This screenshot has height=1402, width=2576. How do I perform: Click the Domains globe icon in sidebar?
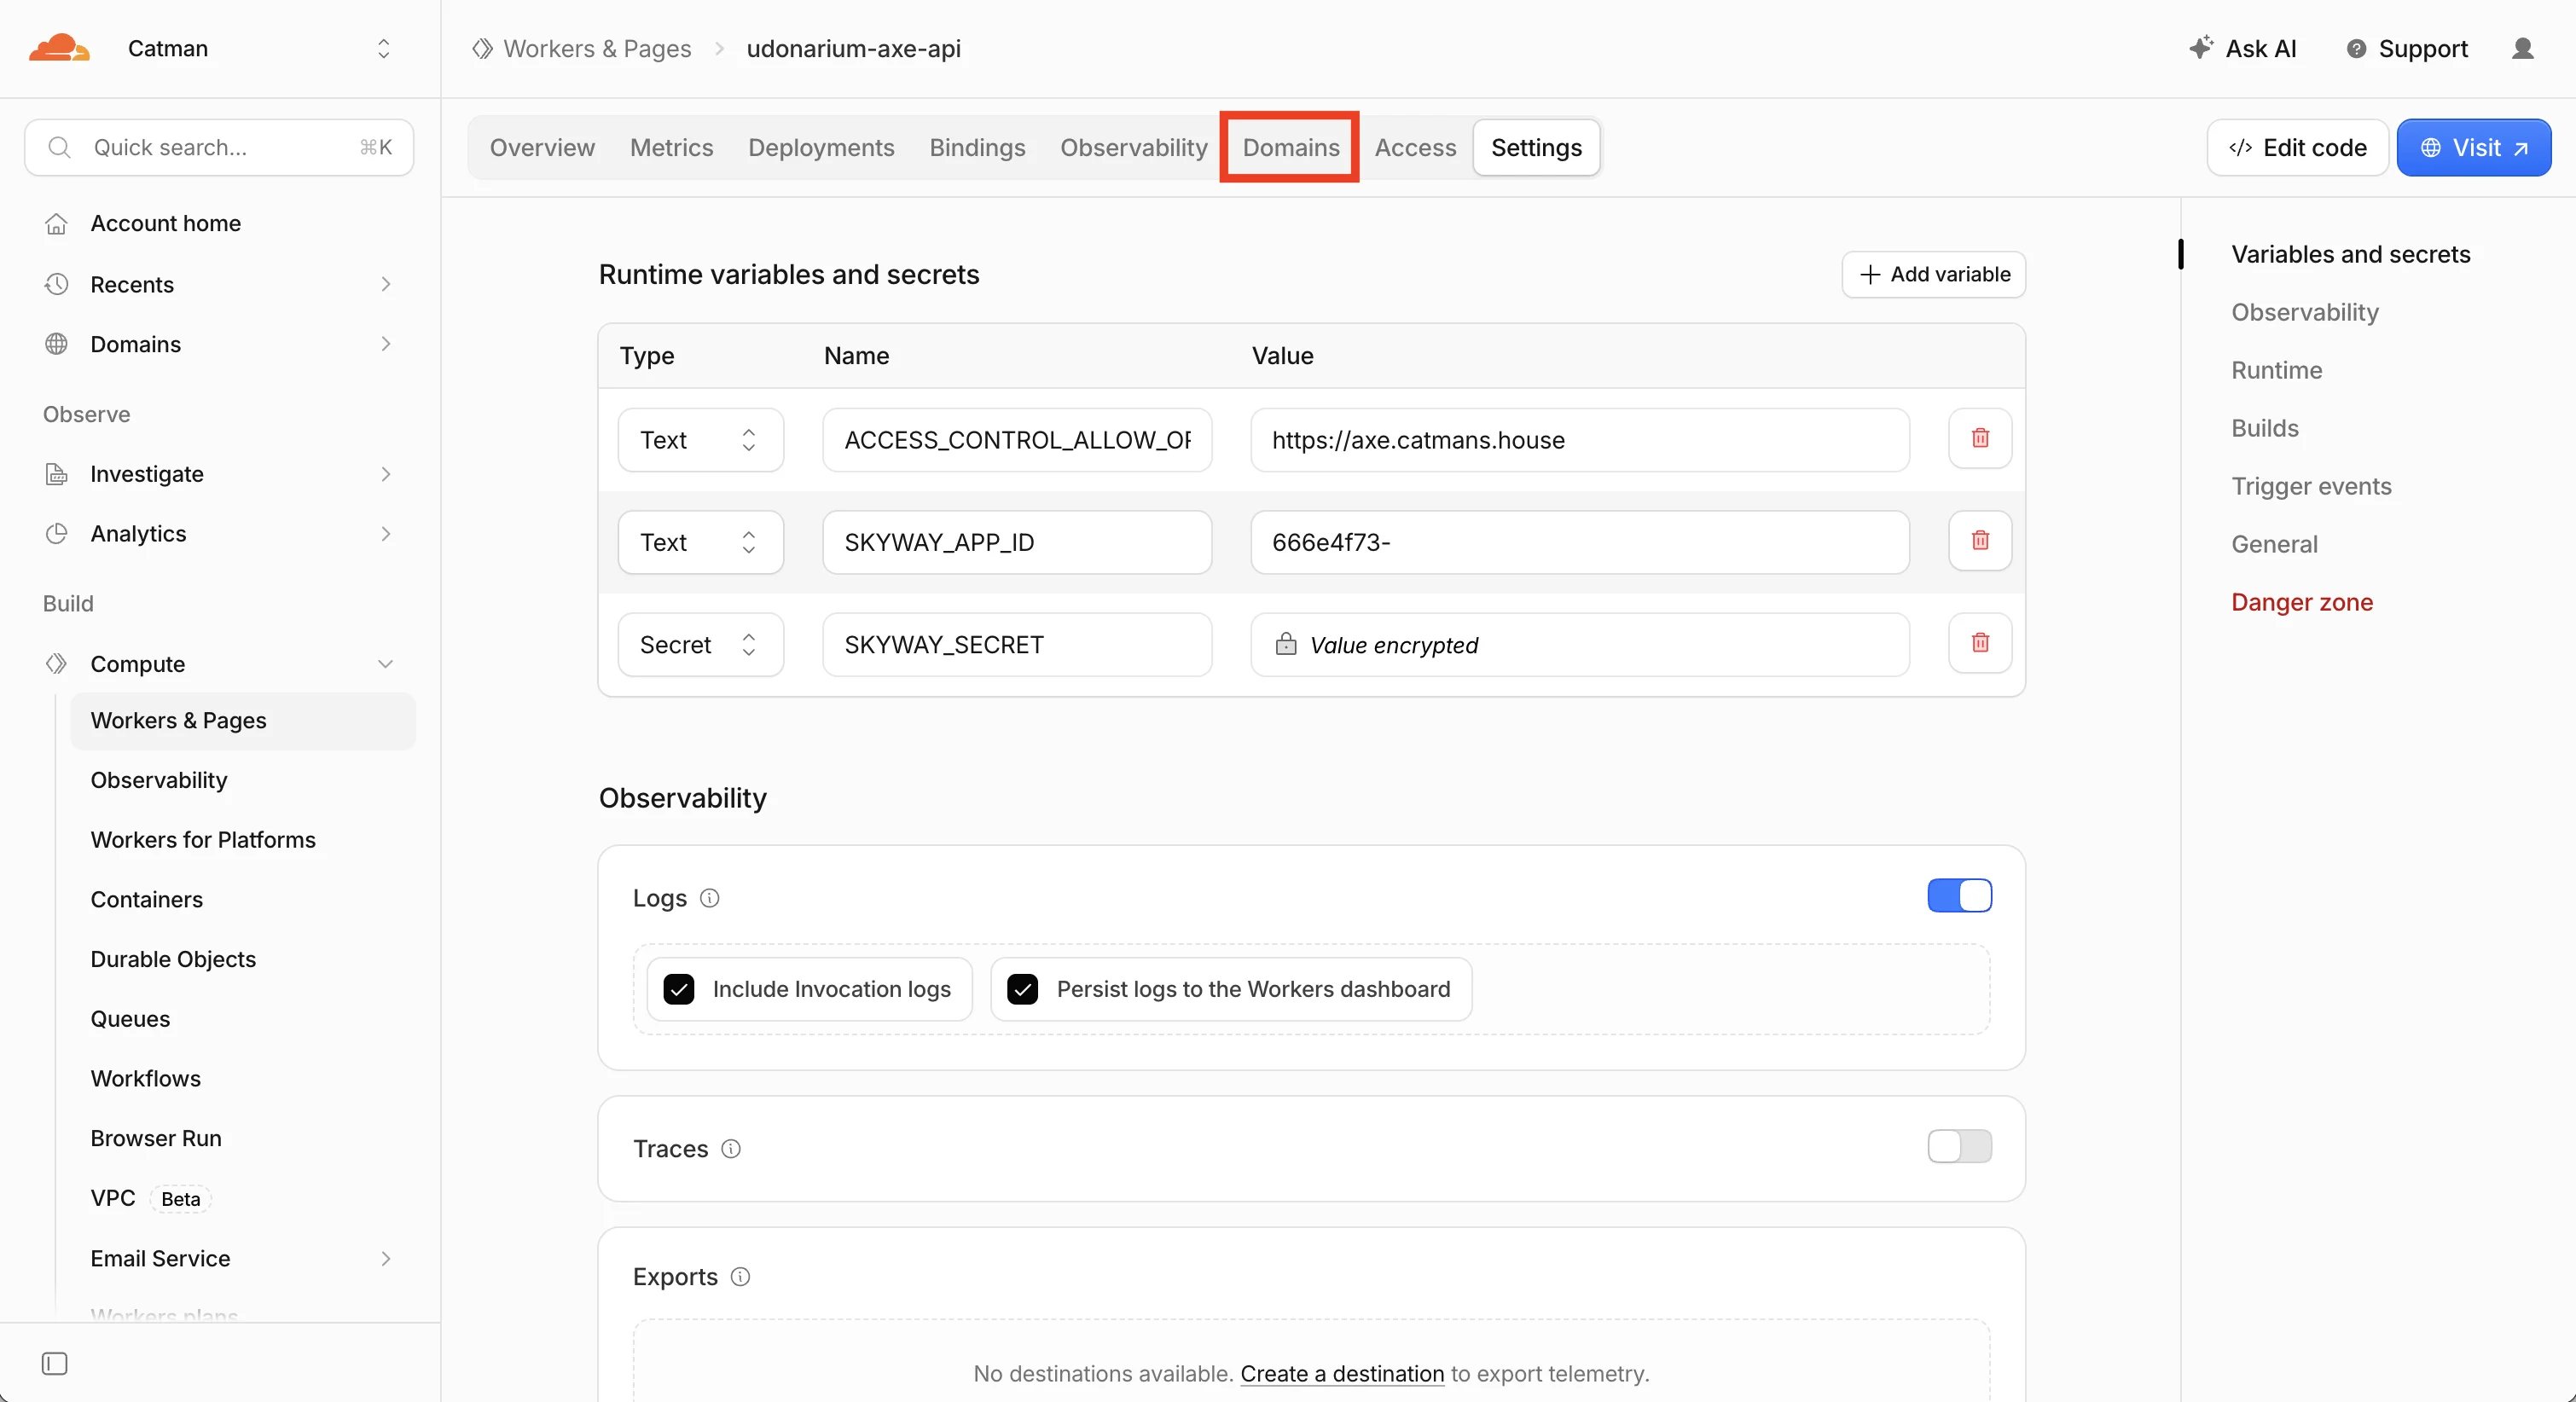point(56,344)
